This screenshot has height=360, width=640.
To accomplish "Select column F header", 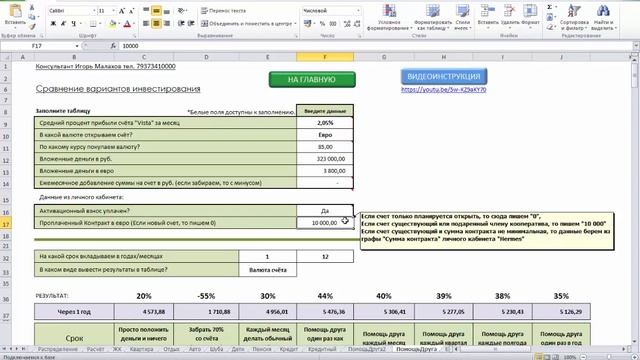I will (x=325, y=57).
